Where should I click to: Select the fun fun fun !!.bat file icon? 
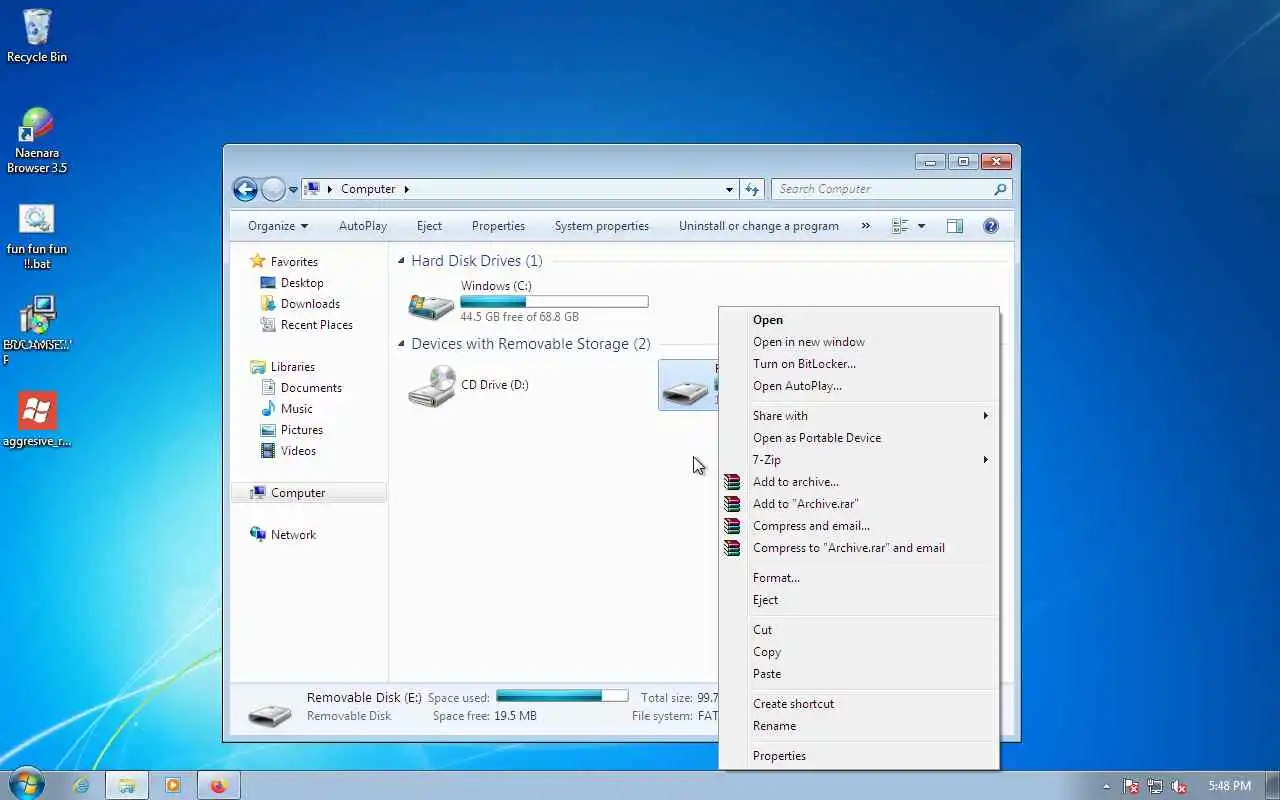(37, 220)
